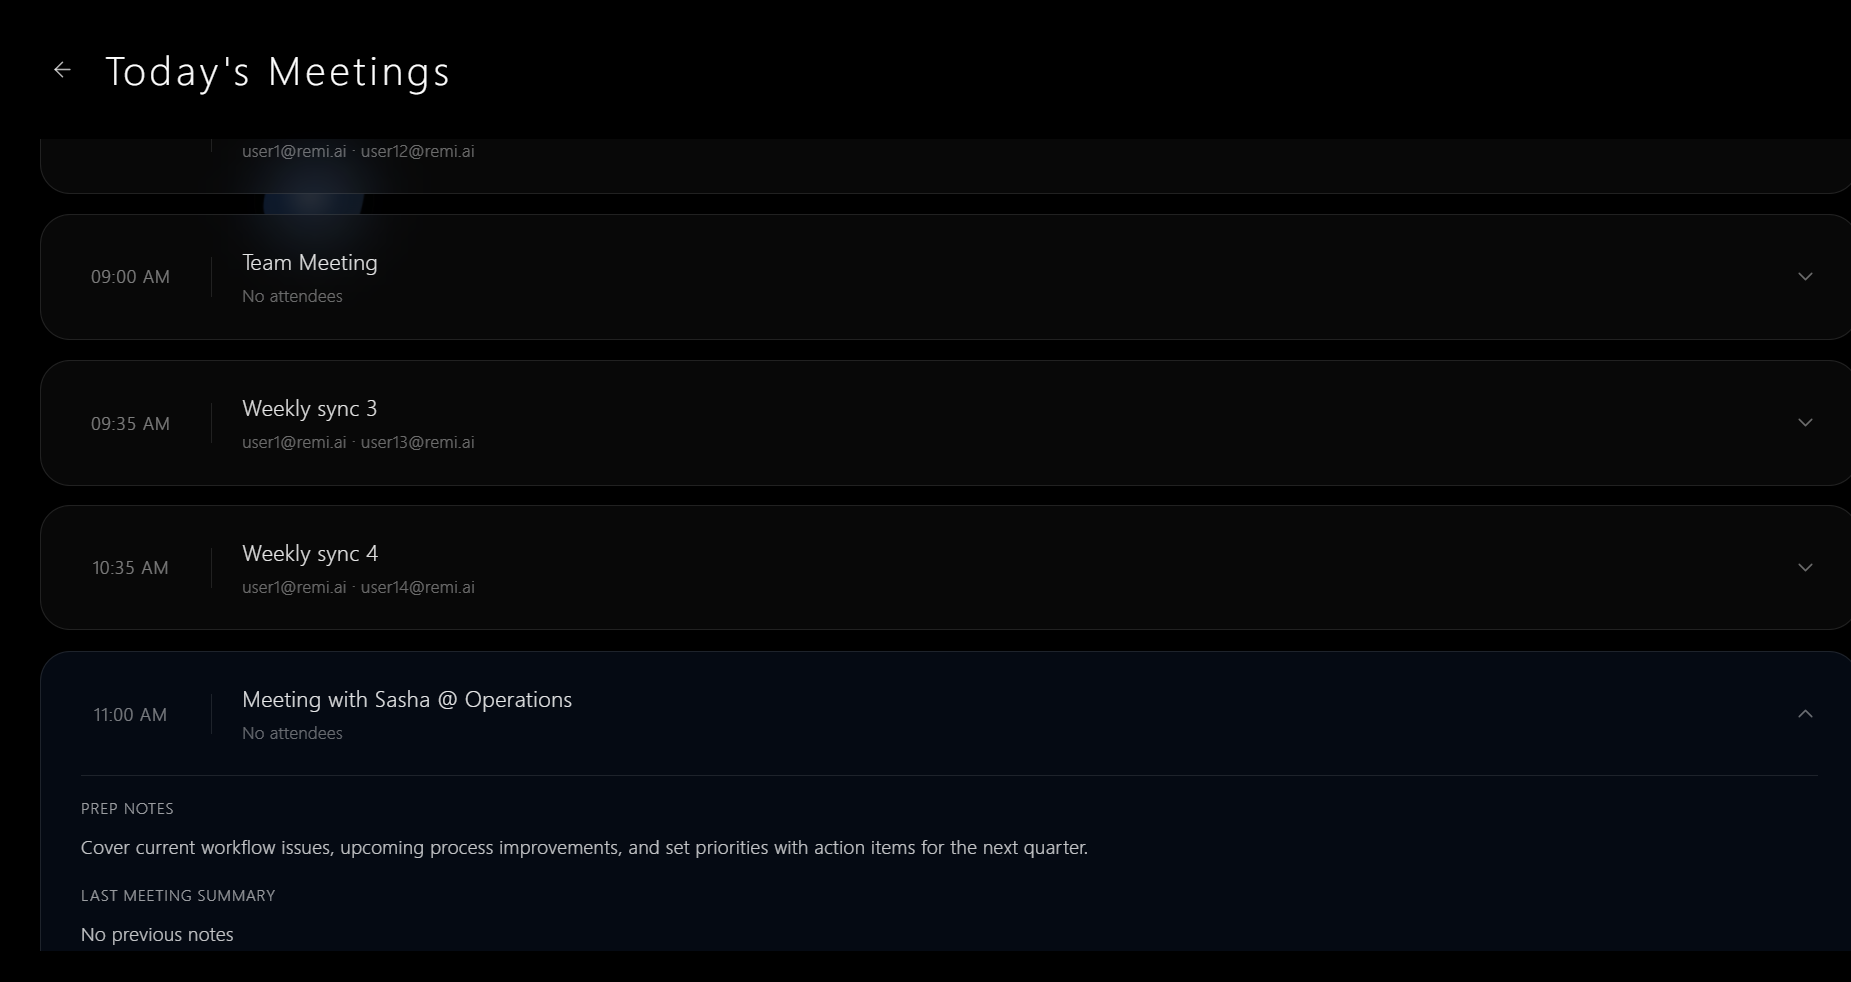This screenshot has width=1851, height=982.
Task: Select user14@remi.ai attendee email
Action: [418, 587]
